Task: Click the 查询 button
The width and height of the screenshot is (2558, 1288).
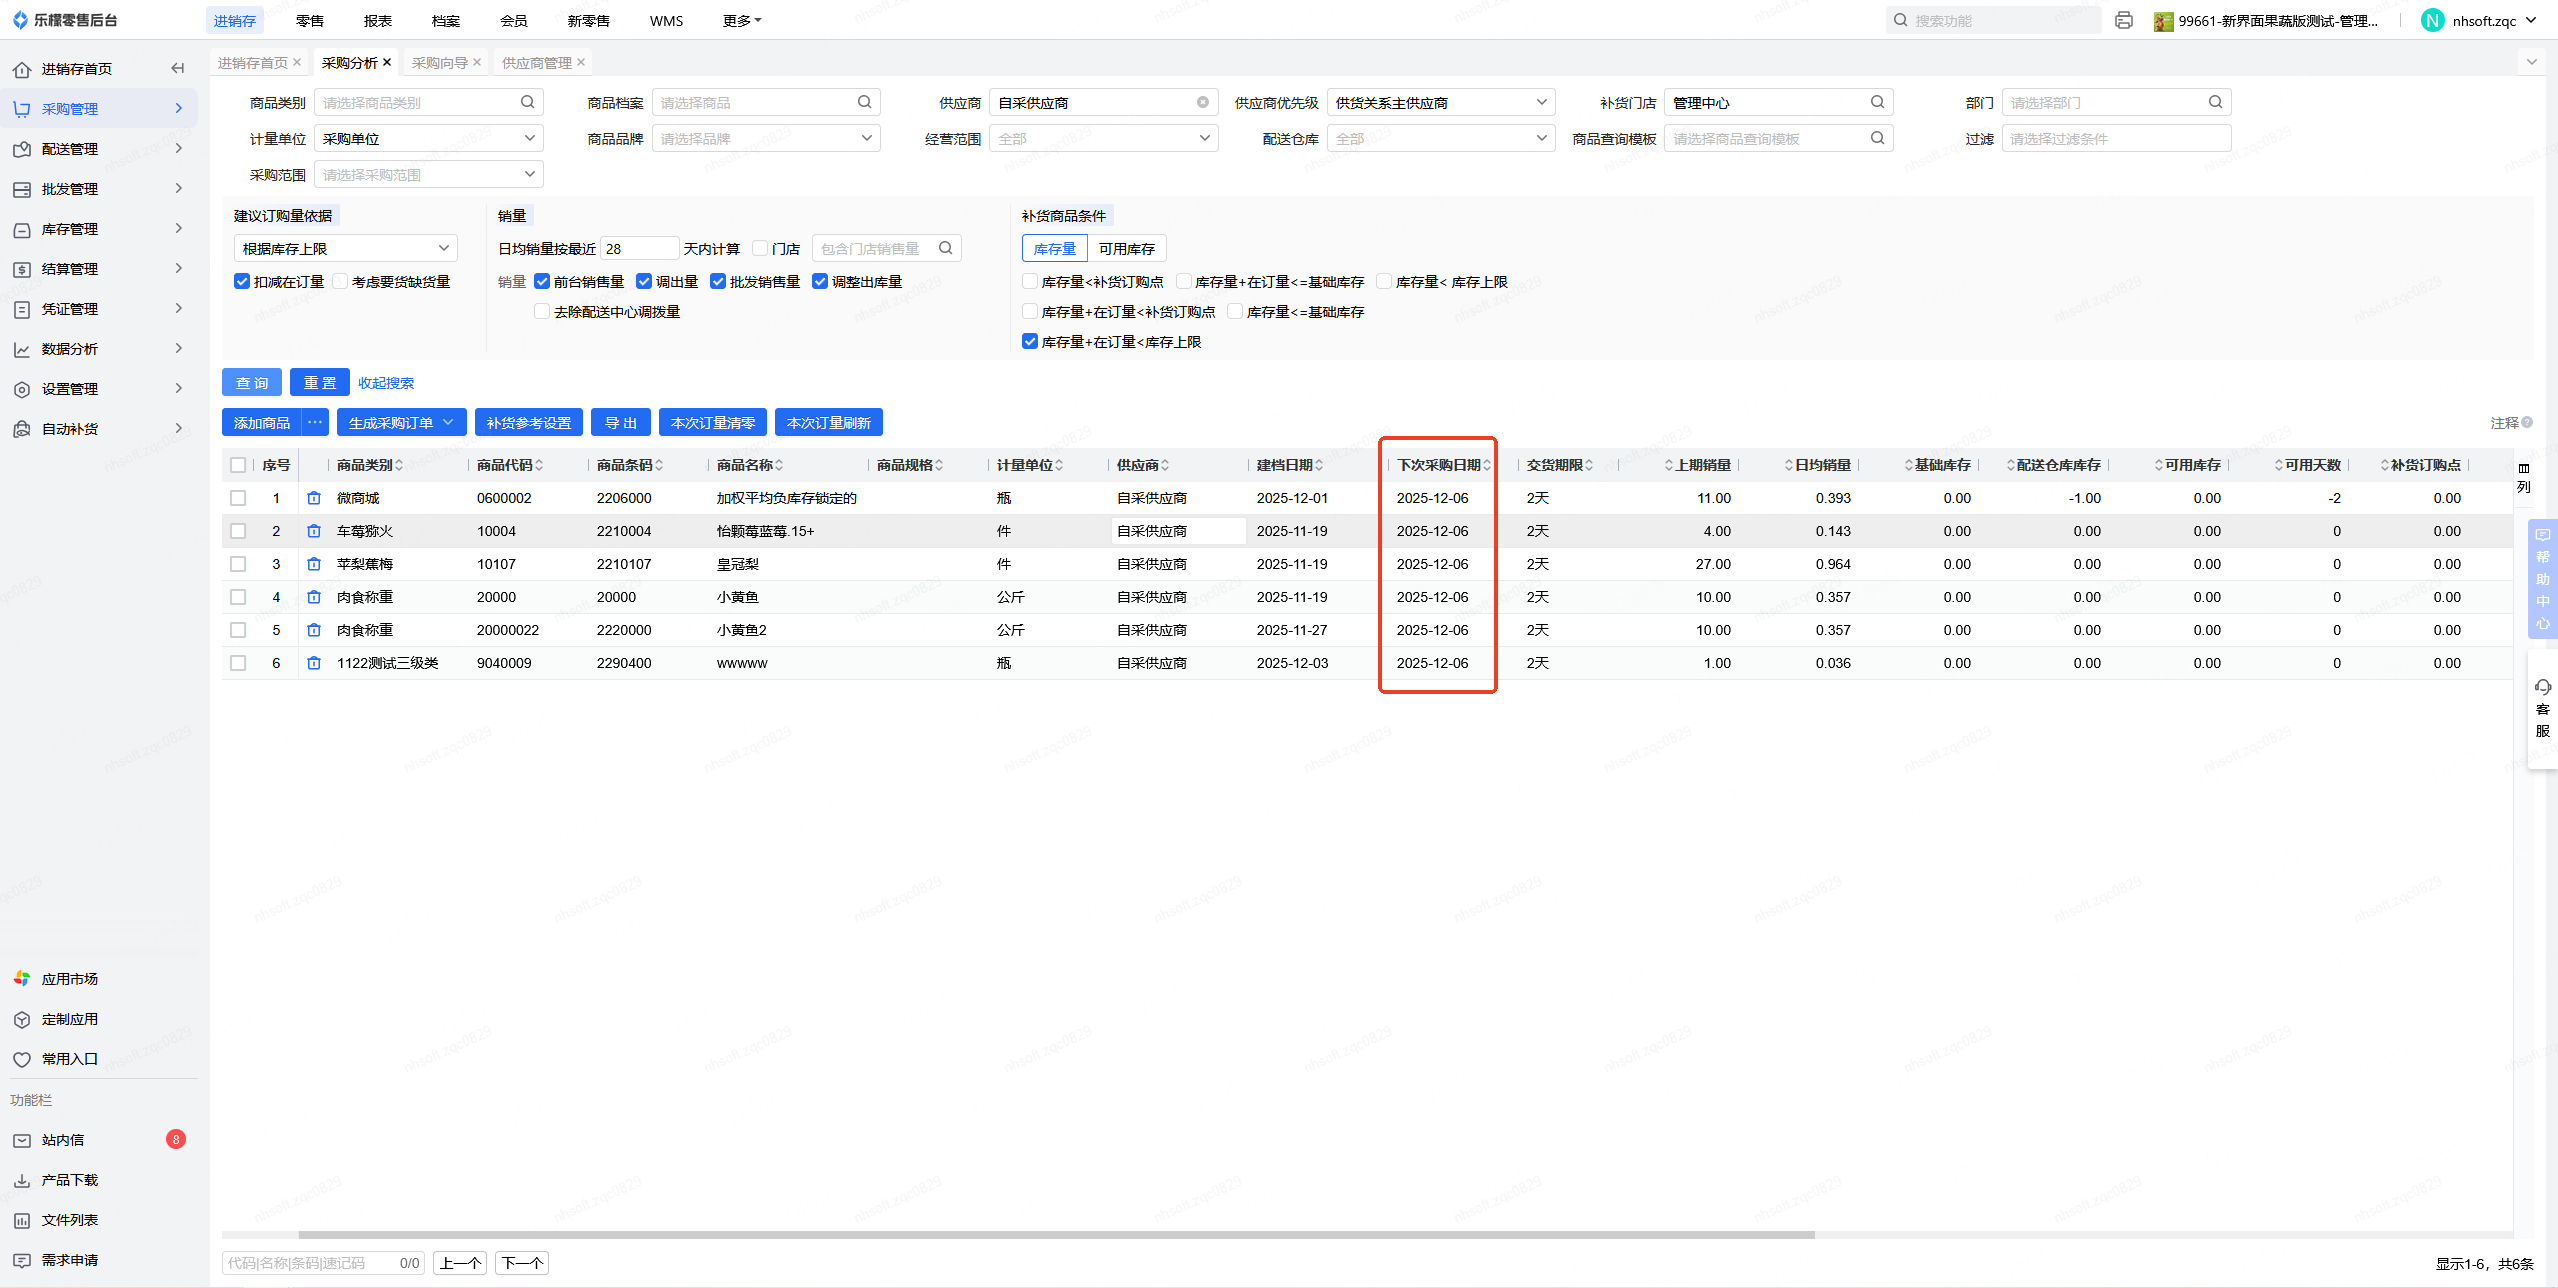Action: 252,382
